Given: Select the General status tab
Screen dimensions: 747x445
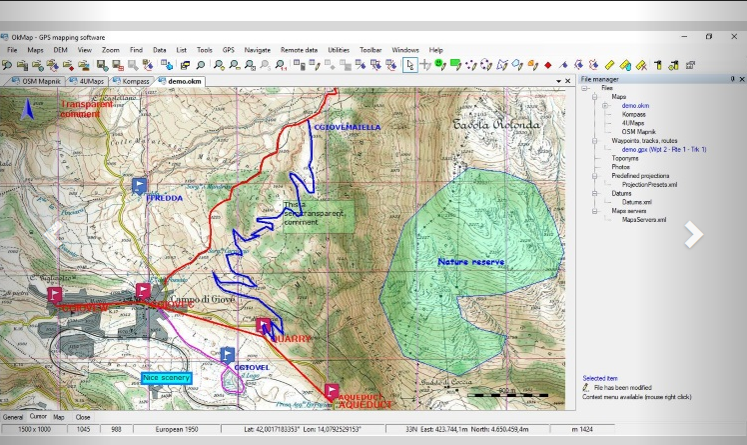Looking at the screenshot, I should pos(13,417).
